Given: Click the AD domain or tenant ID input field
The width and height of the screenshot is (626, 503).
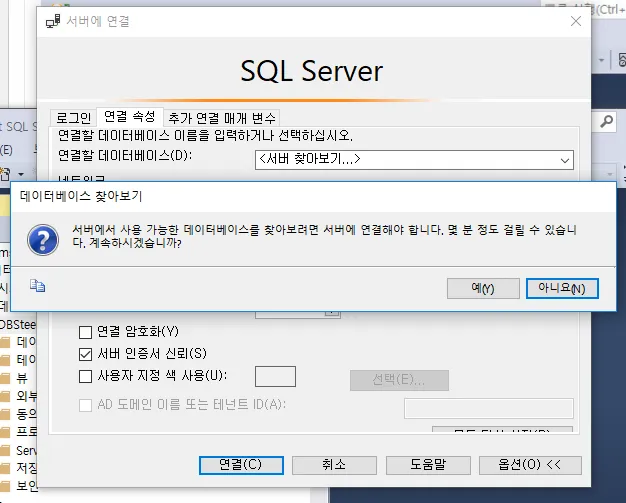Looking at the screenshot, I should pos(489,408).
